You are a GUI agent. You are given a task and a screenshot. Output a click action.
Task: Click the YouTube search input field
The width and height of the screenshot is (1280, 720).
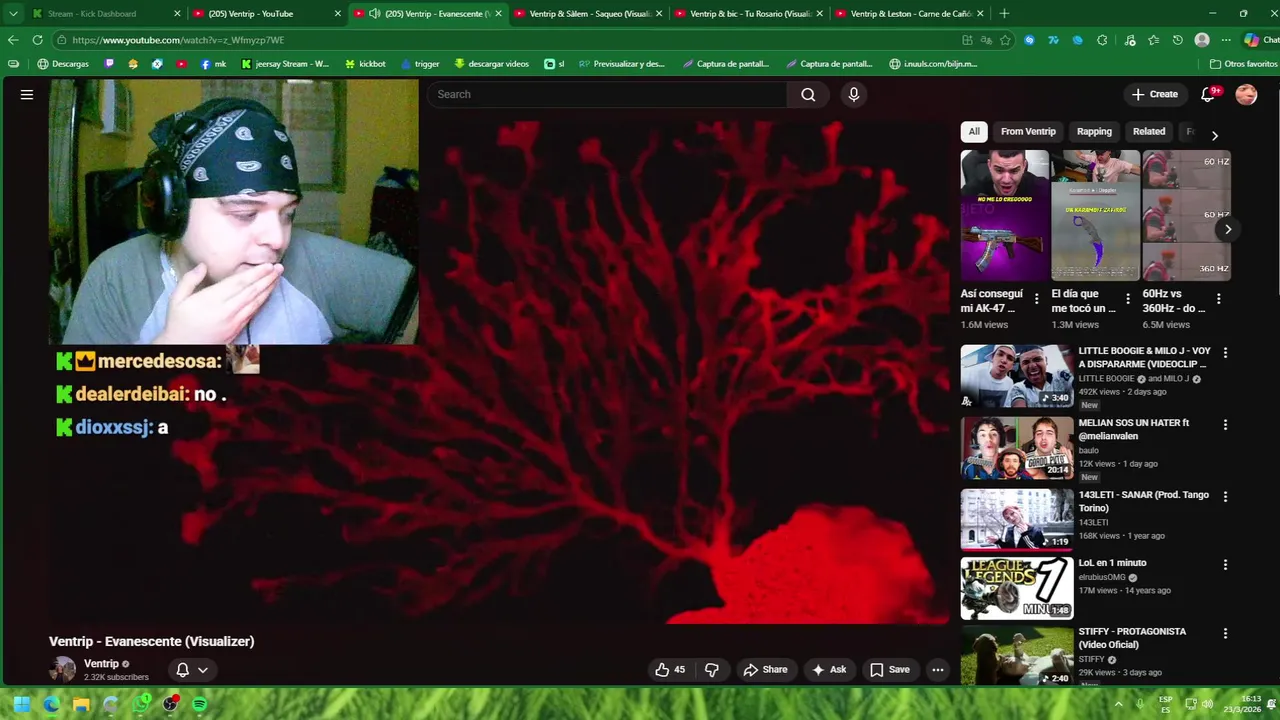(x=607, y=94)
